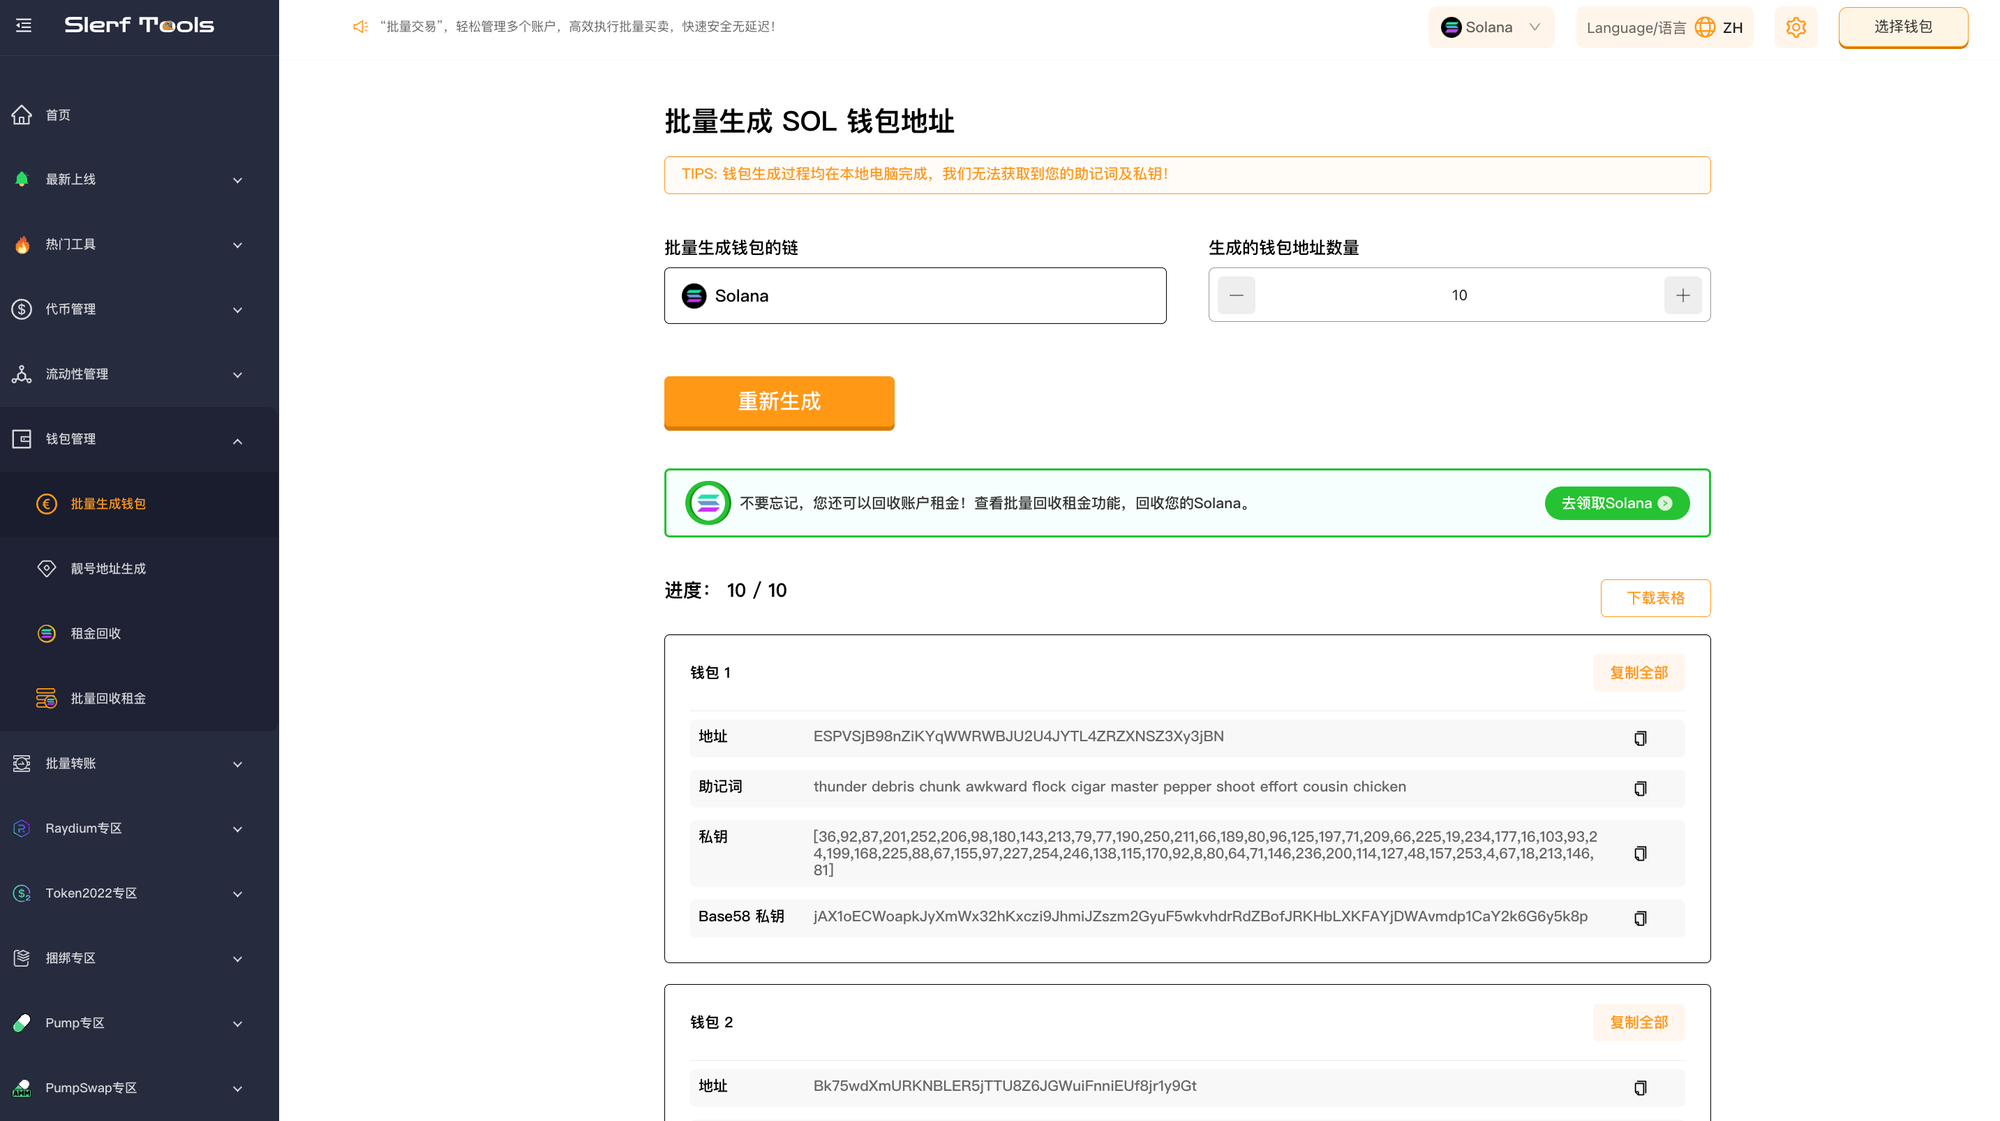Click the Slerf Tools logo

pos(139,25)
